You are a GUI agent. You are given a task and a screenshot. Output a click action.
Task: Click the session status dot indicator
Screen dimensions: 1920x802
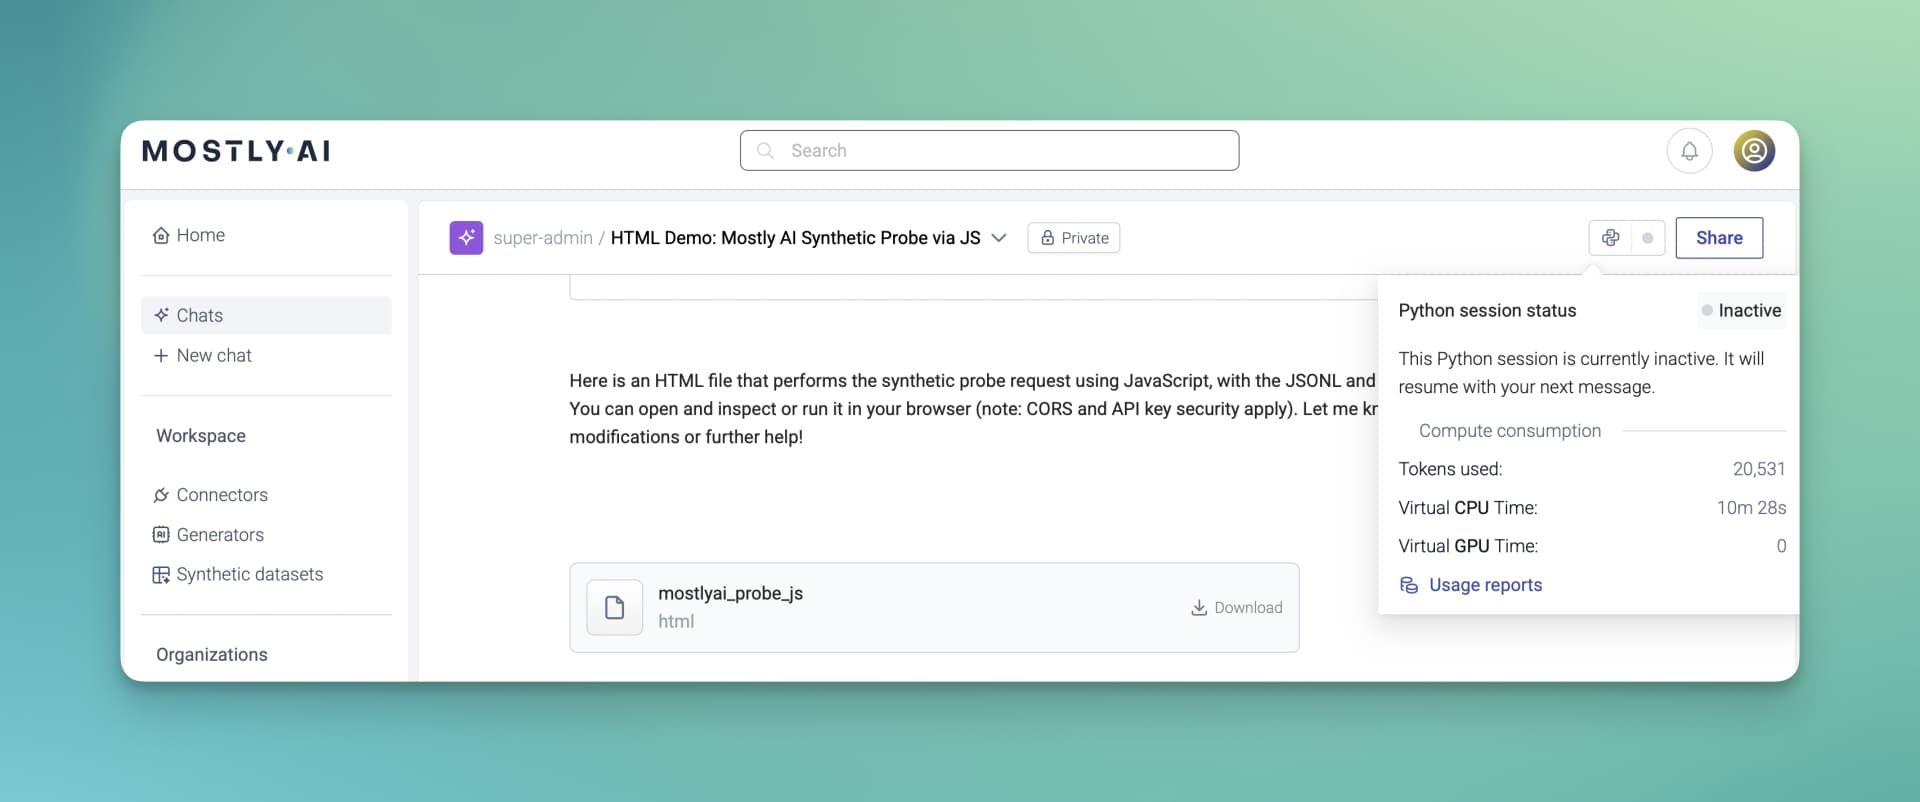tap(1648, 238)
